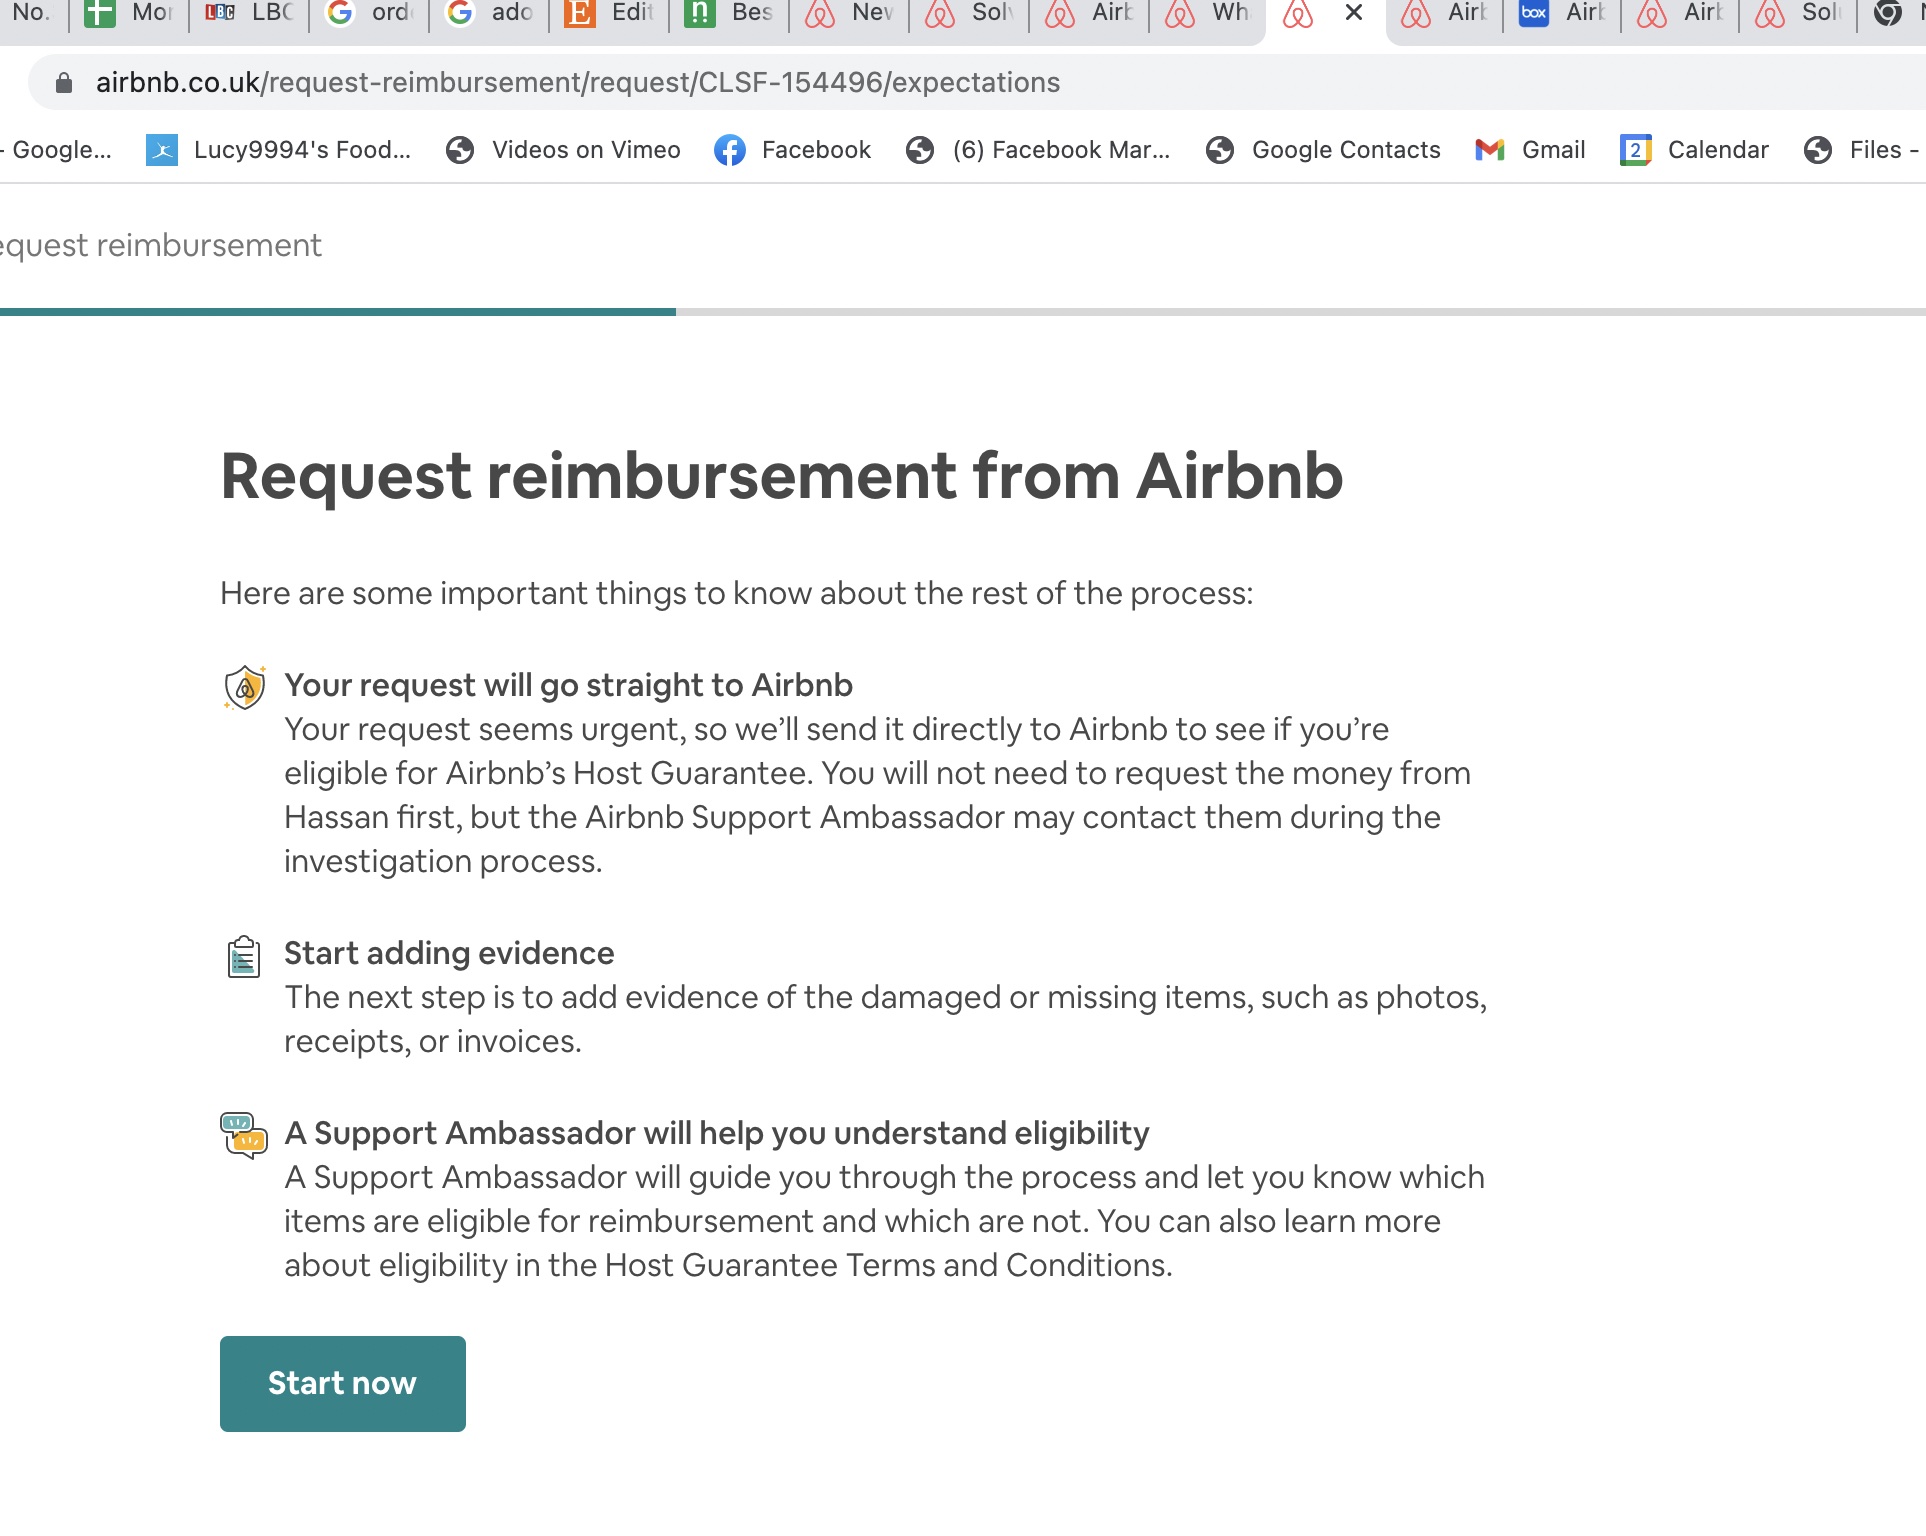1926x1536 pixels.
Task: Close the current Airbnb tab
Action: (x=1354, y=13)
